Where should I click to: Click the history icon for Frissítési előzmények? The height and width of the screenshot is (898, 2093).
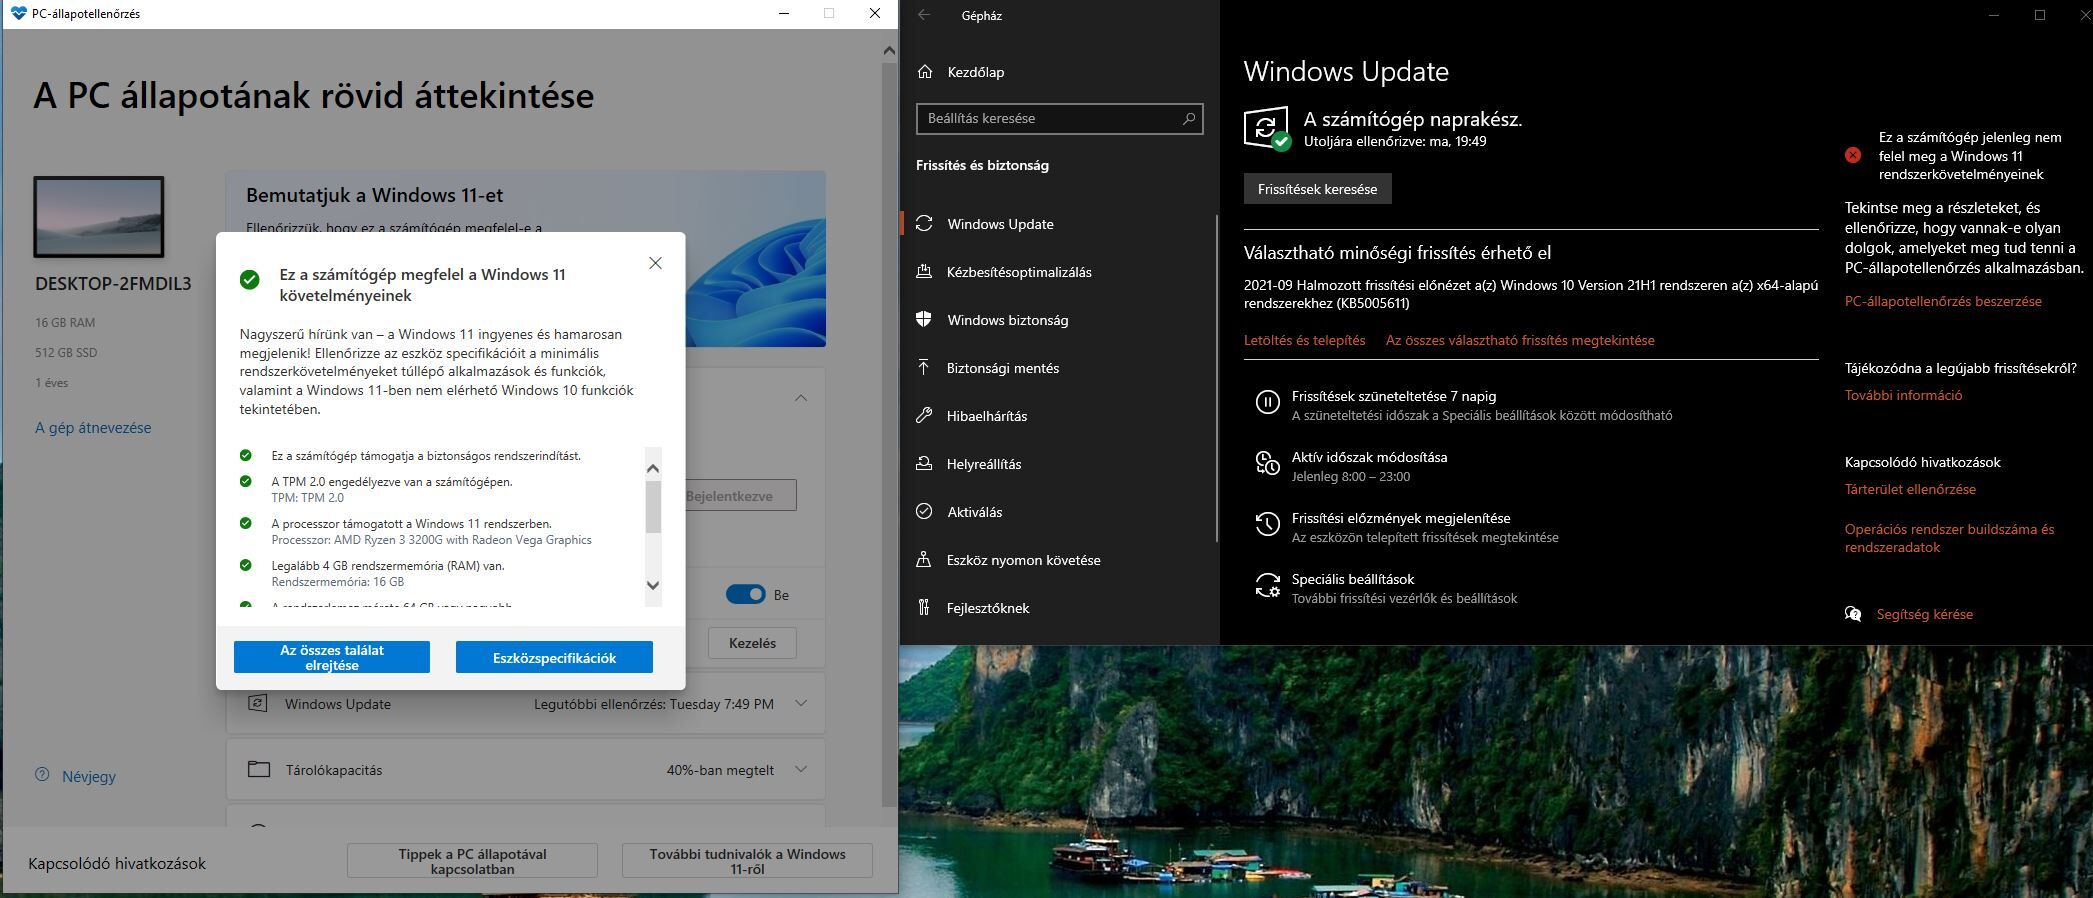[1267, 524]
